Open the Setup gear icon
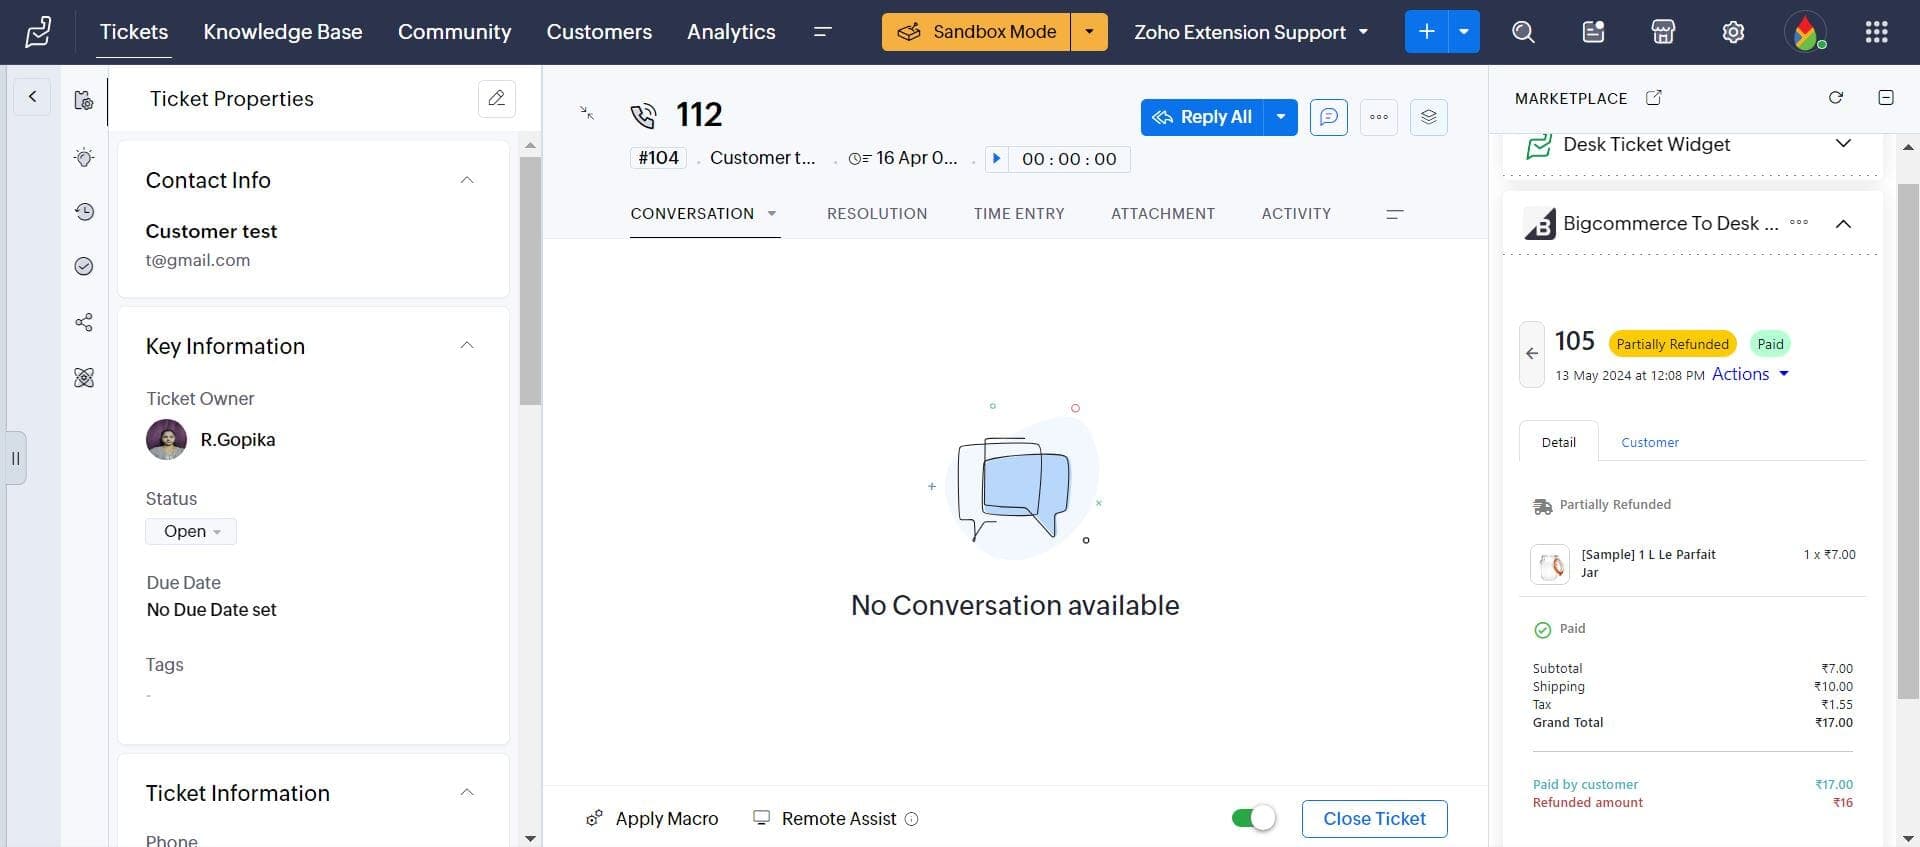 tap(1733, 32)
